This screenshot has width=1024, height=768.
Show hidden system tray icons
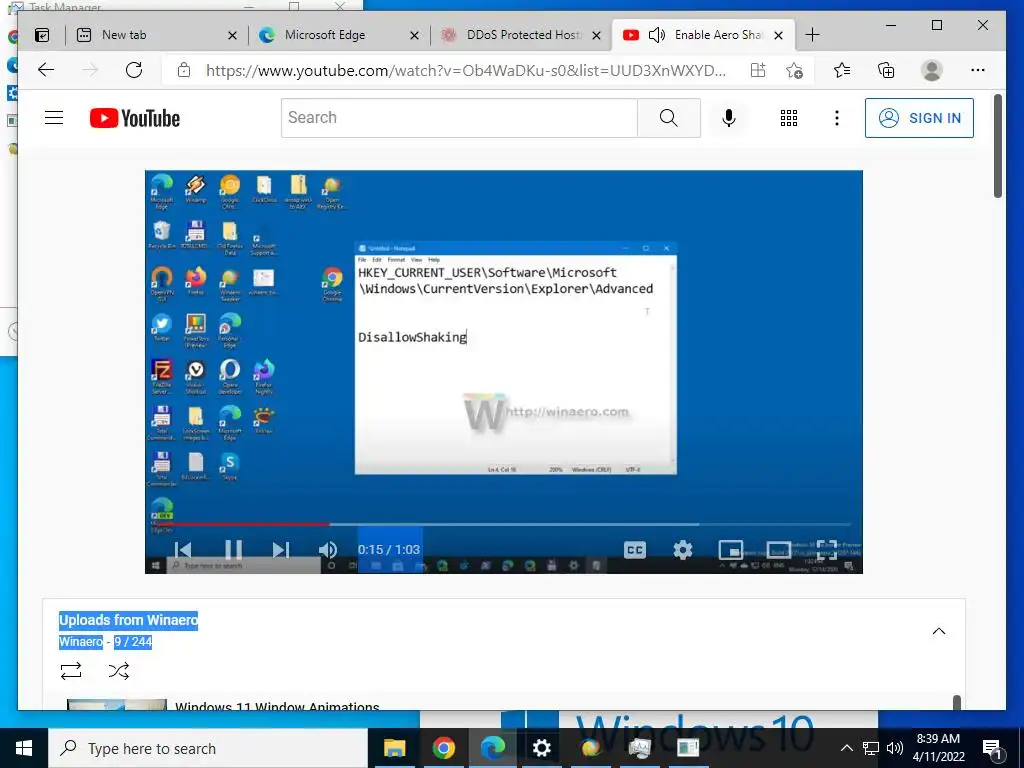pos(846,748)
